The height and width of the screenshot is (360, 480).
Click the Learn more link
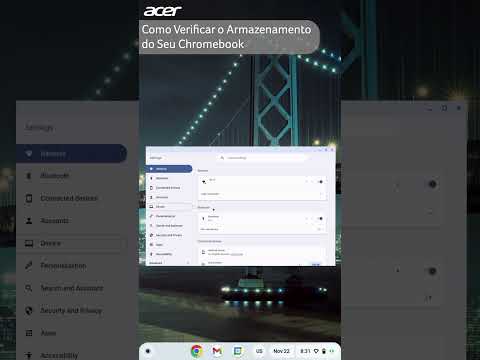[x=237, y=254]
